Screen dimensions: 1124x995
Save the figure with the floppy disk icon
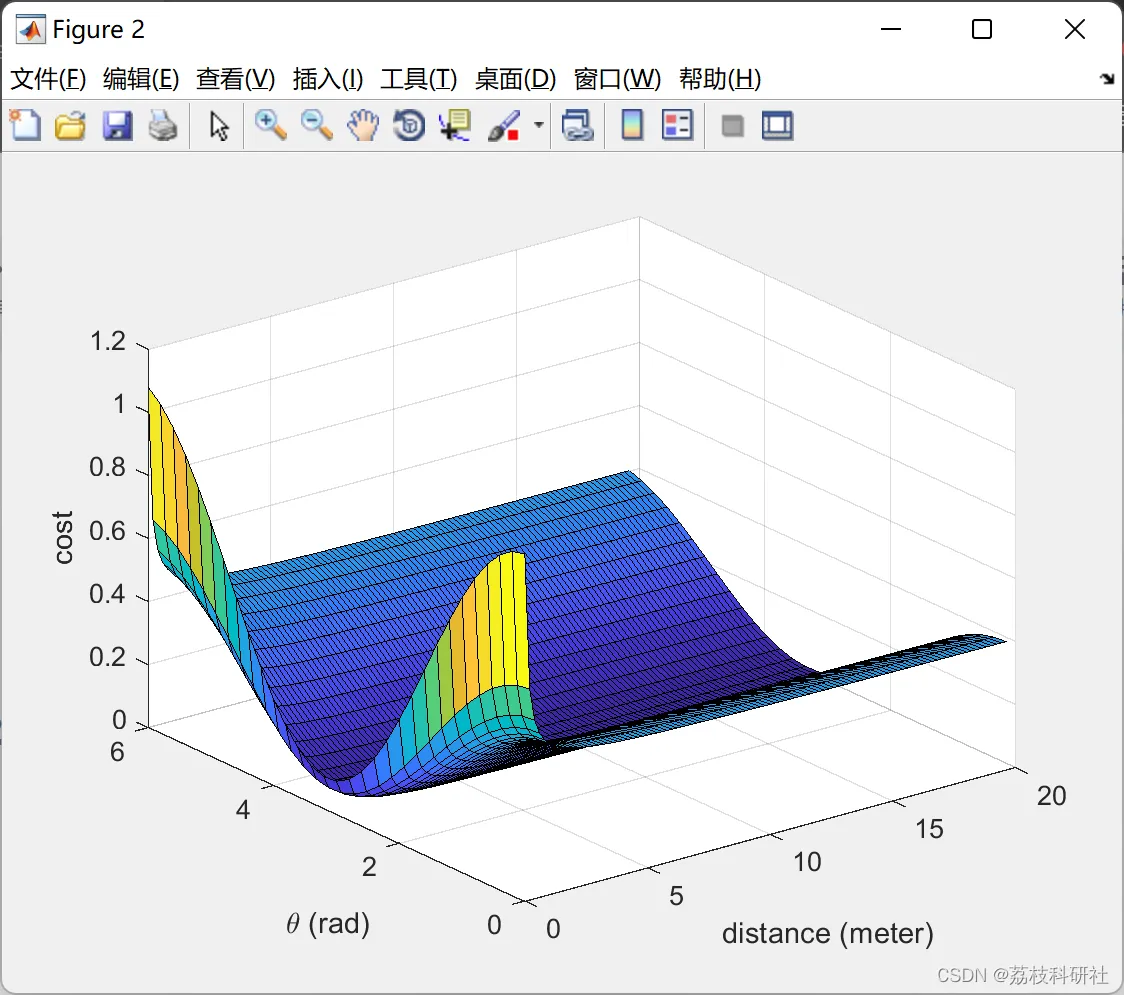click(117, 125)
